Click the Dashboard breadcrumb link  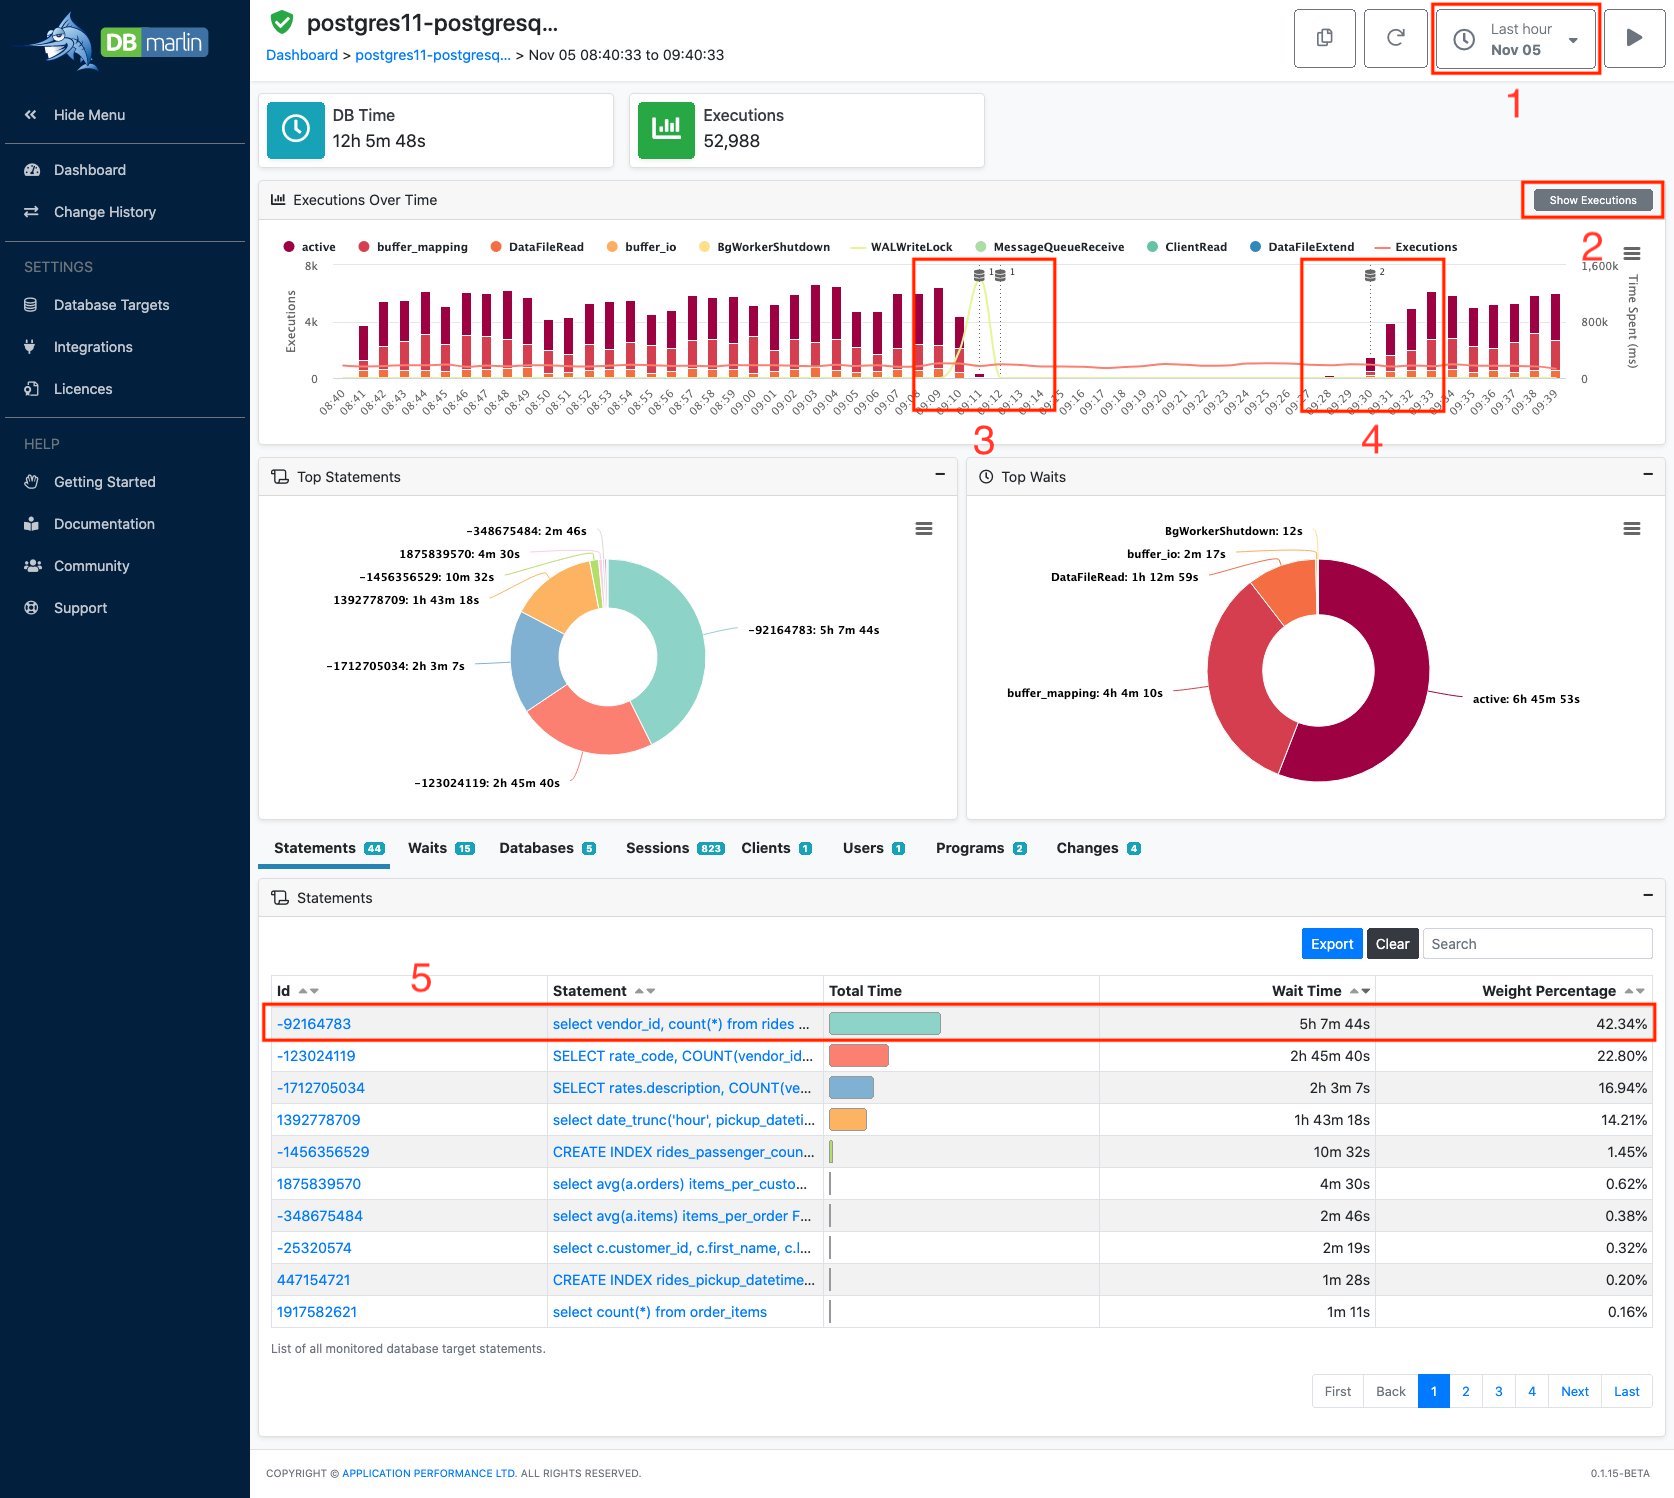coord(302,55)
